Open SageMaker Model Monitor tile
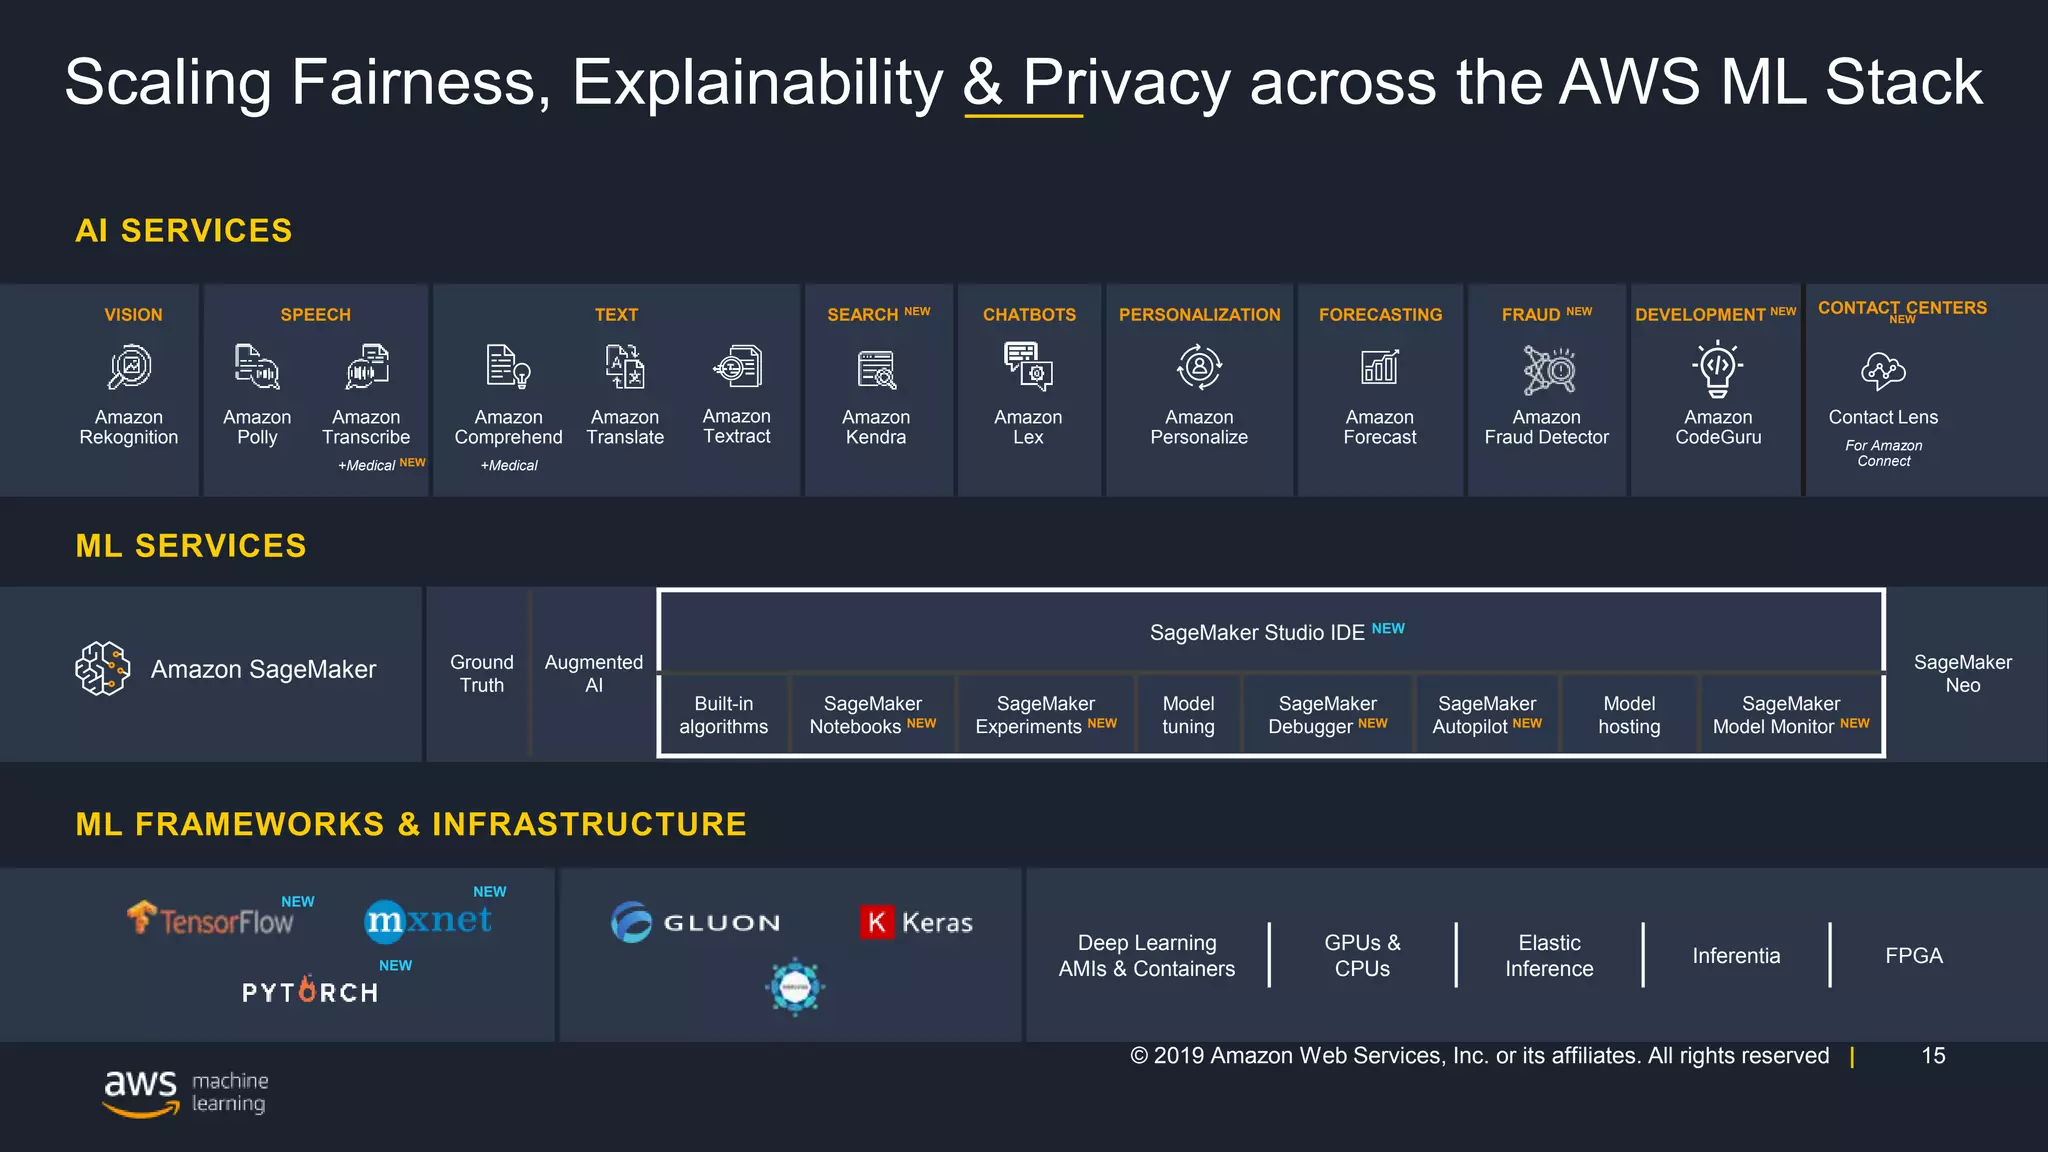This screenshot has width=2048, height=1152. click(x=1791, y=715)
